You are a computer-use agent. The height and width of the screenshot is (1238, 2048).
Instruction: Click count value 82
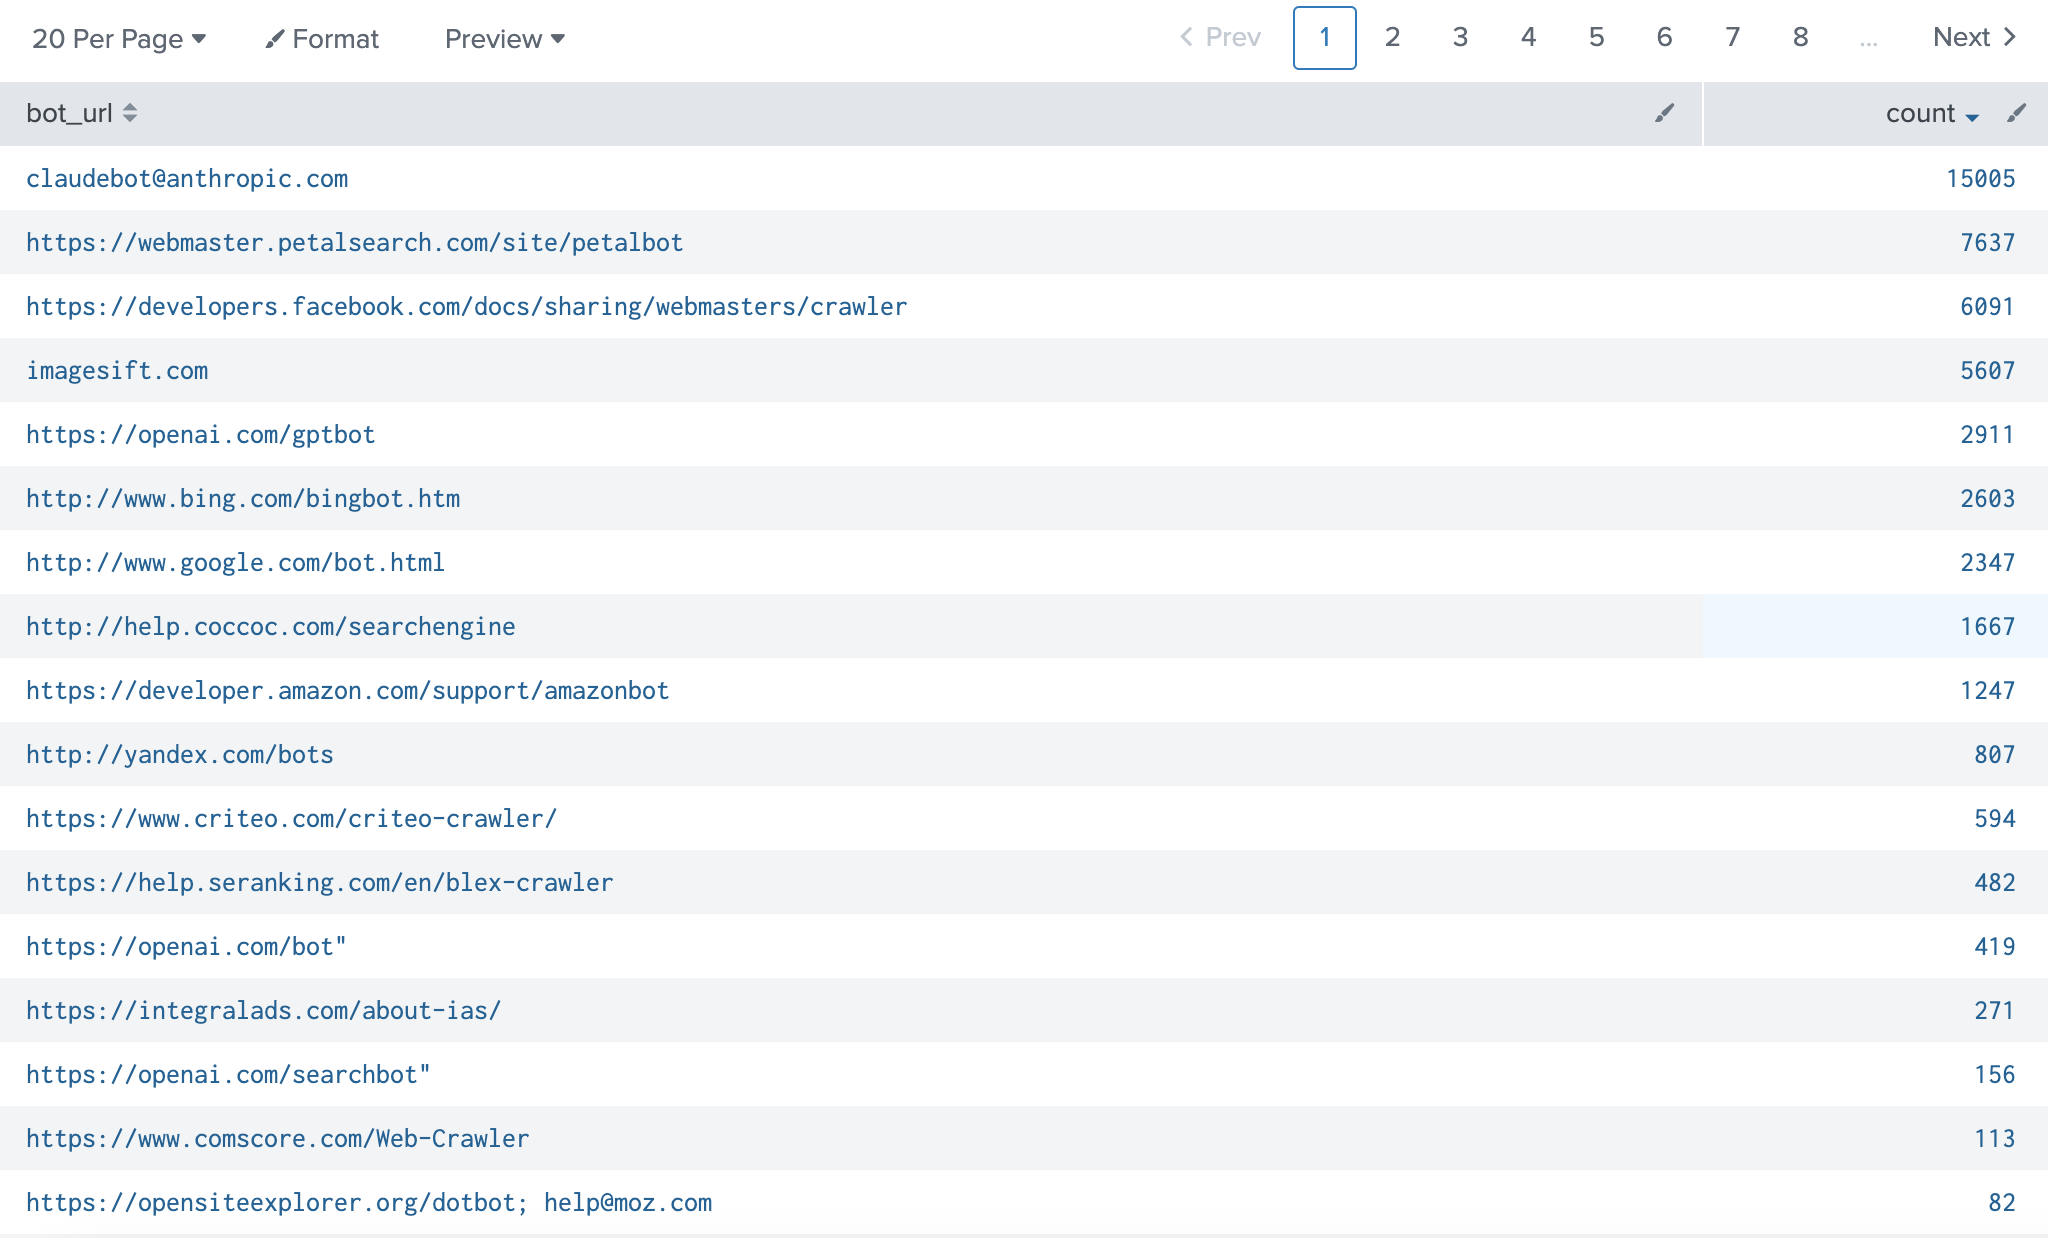tap(2001, 1202)
